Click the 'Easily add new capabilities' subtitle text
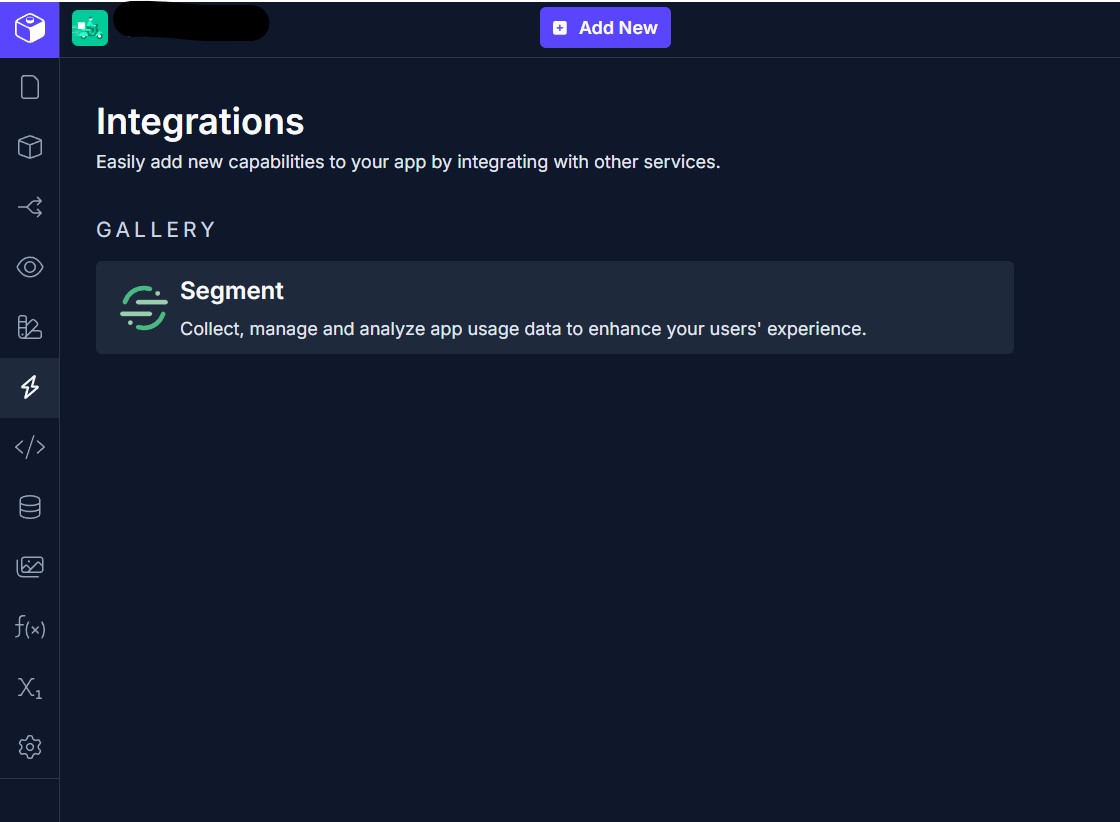1120x822 pixels. coord(408,162)
